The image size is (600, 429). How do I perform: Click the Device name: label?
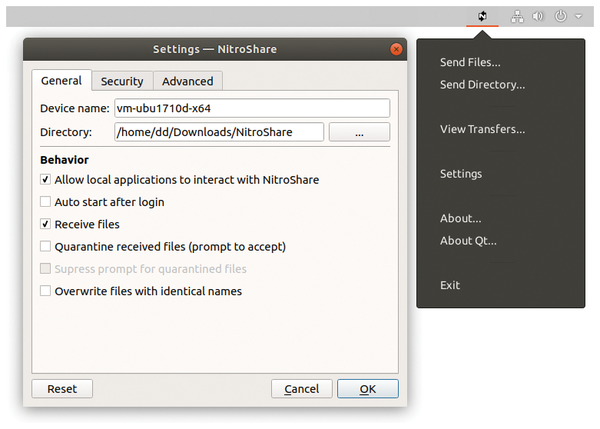pyautogui.click(x=75, y=109)
